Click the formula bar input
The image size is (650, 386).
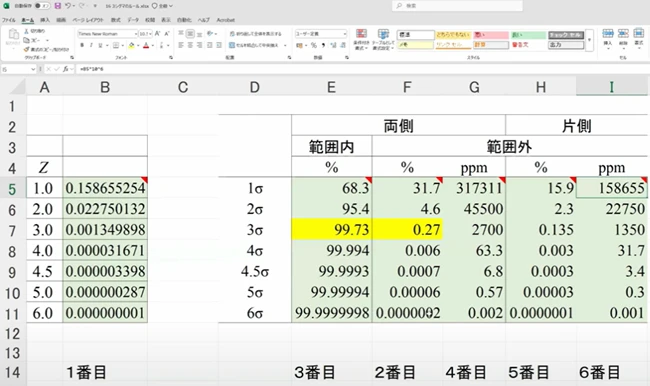(363, 69)
